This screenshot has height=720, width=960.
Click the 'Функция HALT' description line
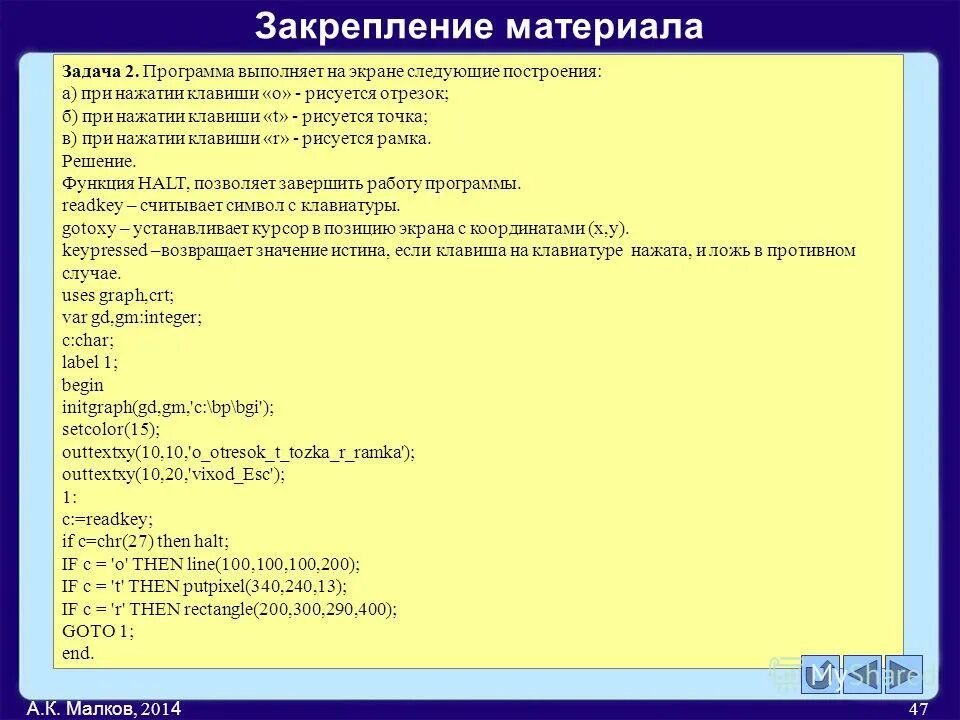(x=291, y=183)
